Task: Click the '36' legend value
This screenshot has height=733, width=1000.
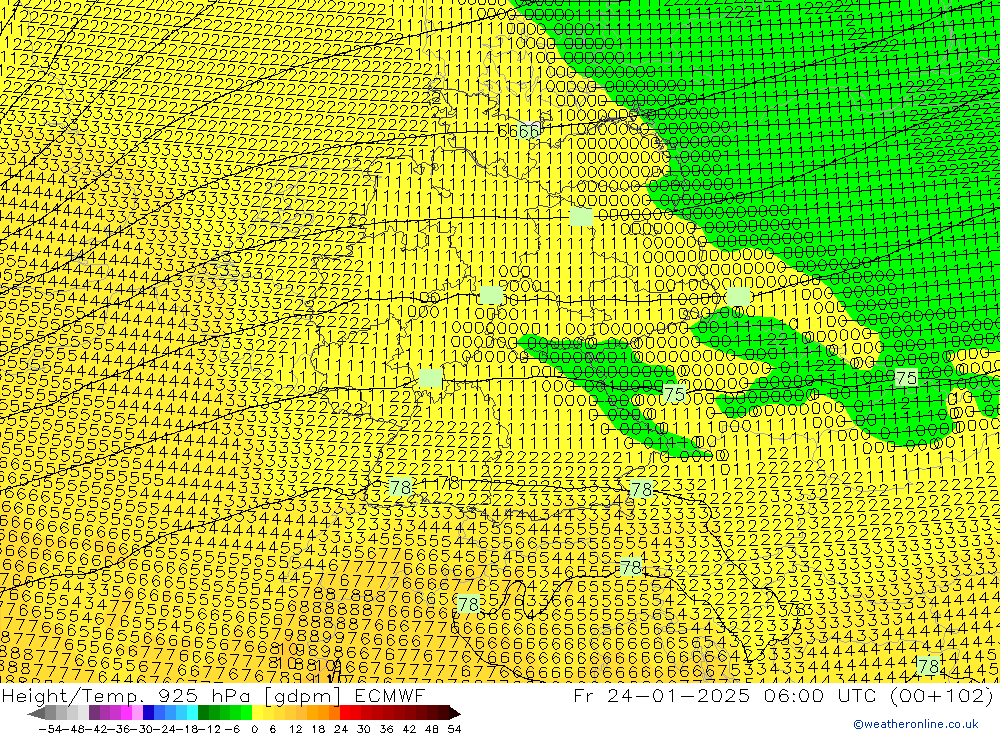Action: click(x=386, y=729)
